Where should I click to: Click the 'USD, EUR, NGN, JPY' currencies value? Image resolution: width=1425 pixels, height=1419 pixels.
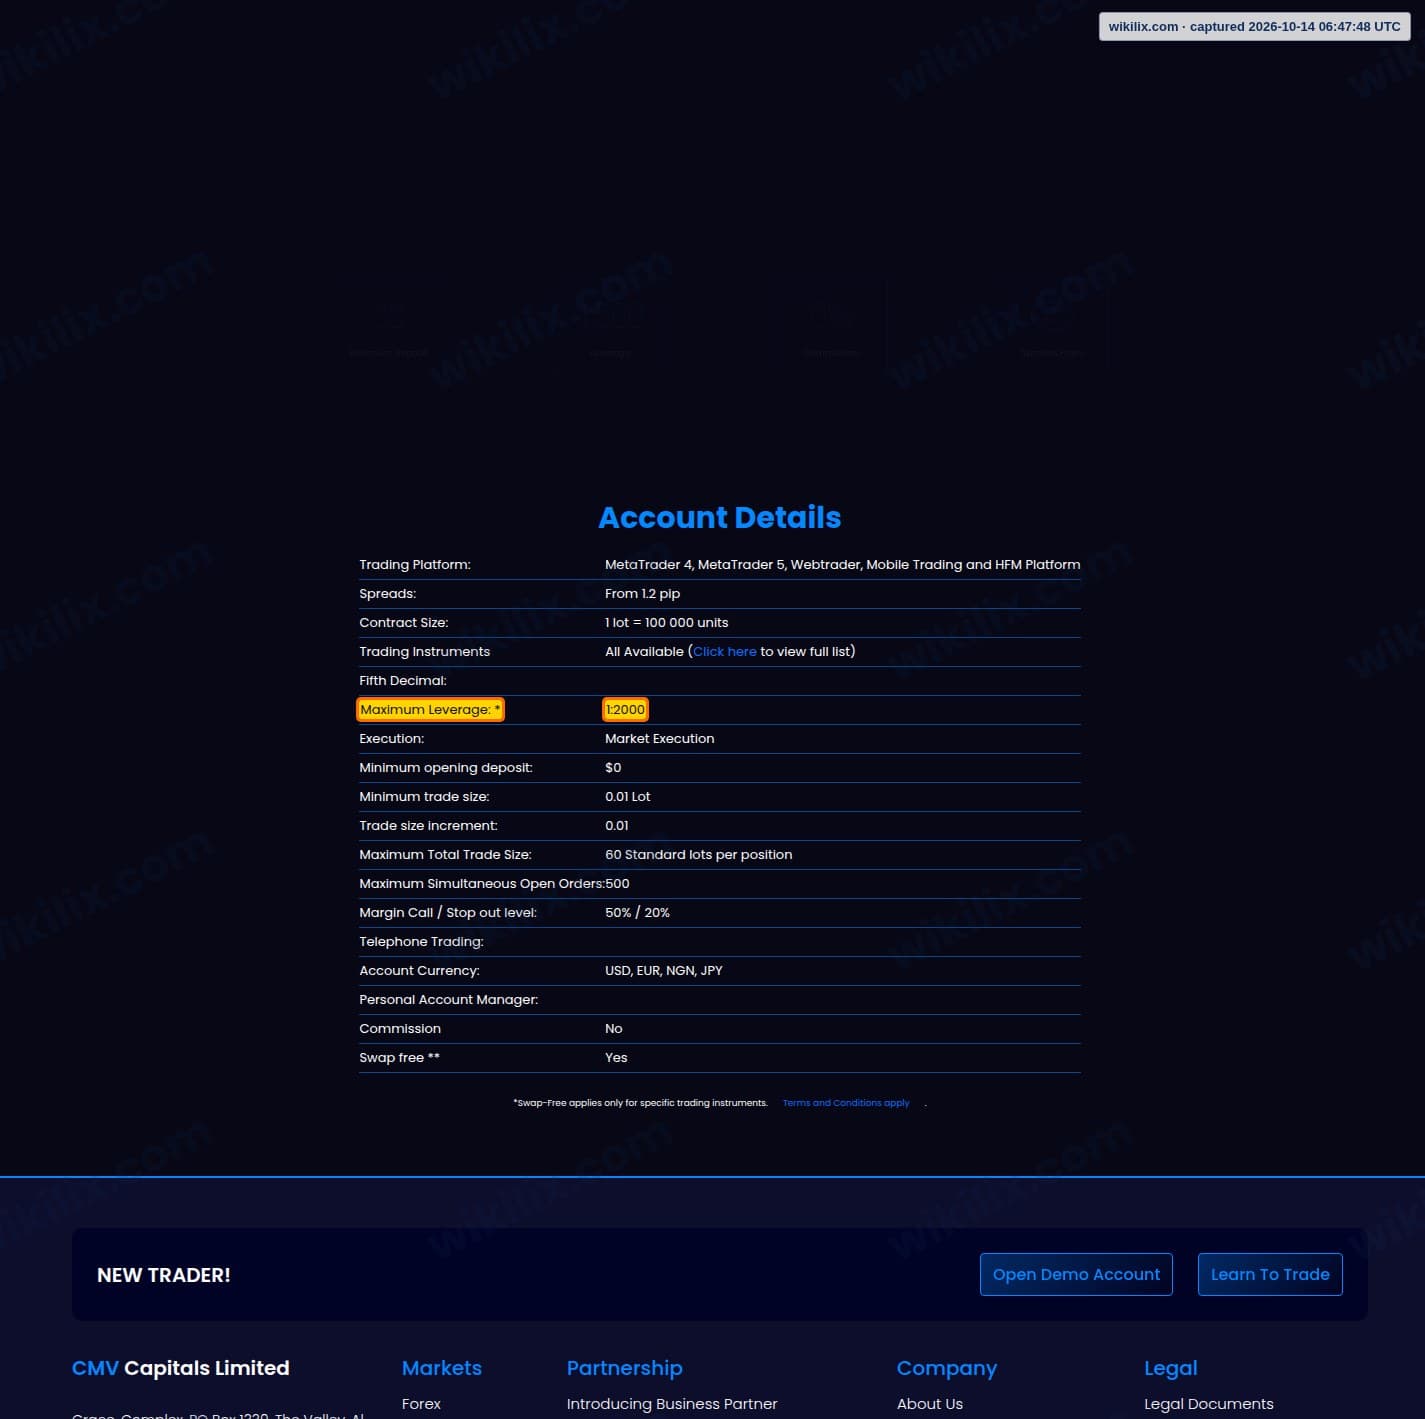(663, 970)
